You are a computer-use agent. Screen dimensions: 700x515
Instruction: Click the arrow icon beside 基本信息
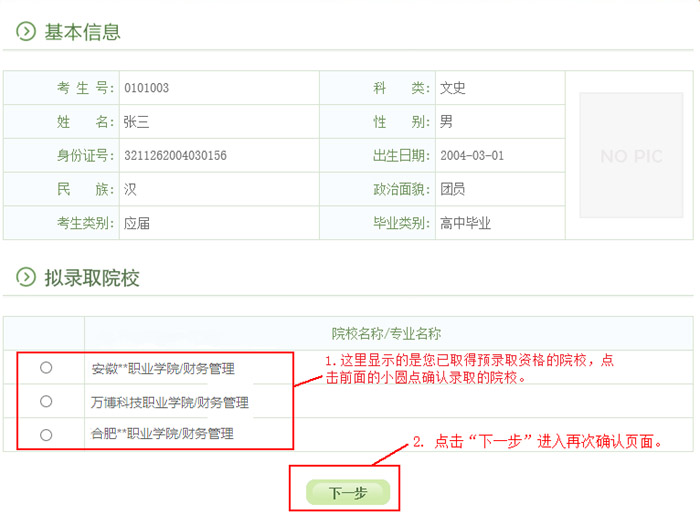point(26,32)
